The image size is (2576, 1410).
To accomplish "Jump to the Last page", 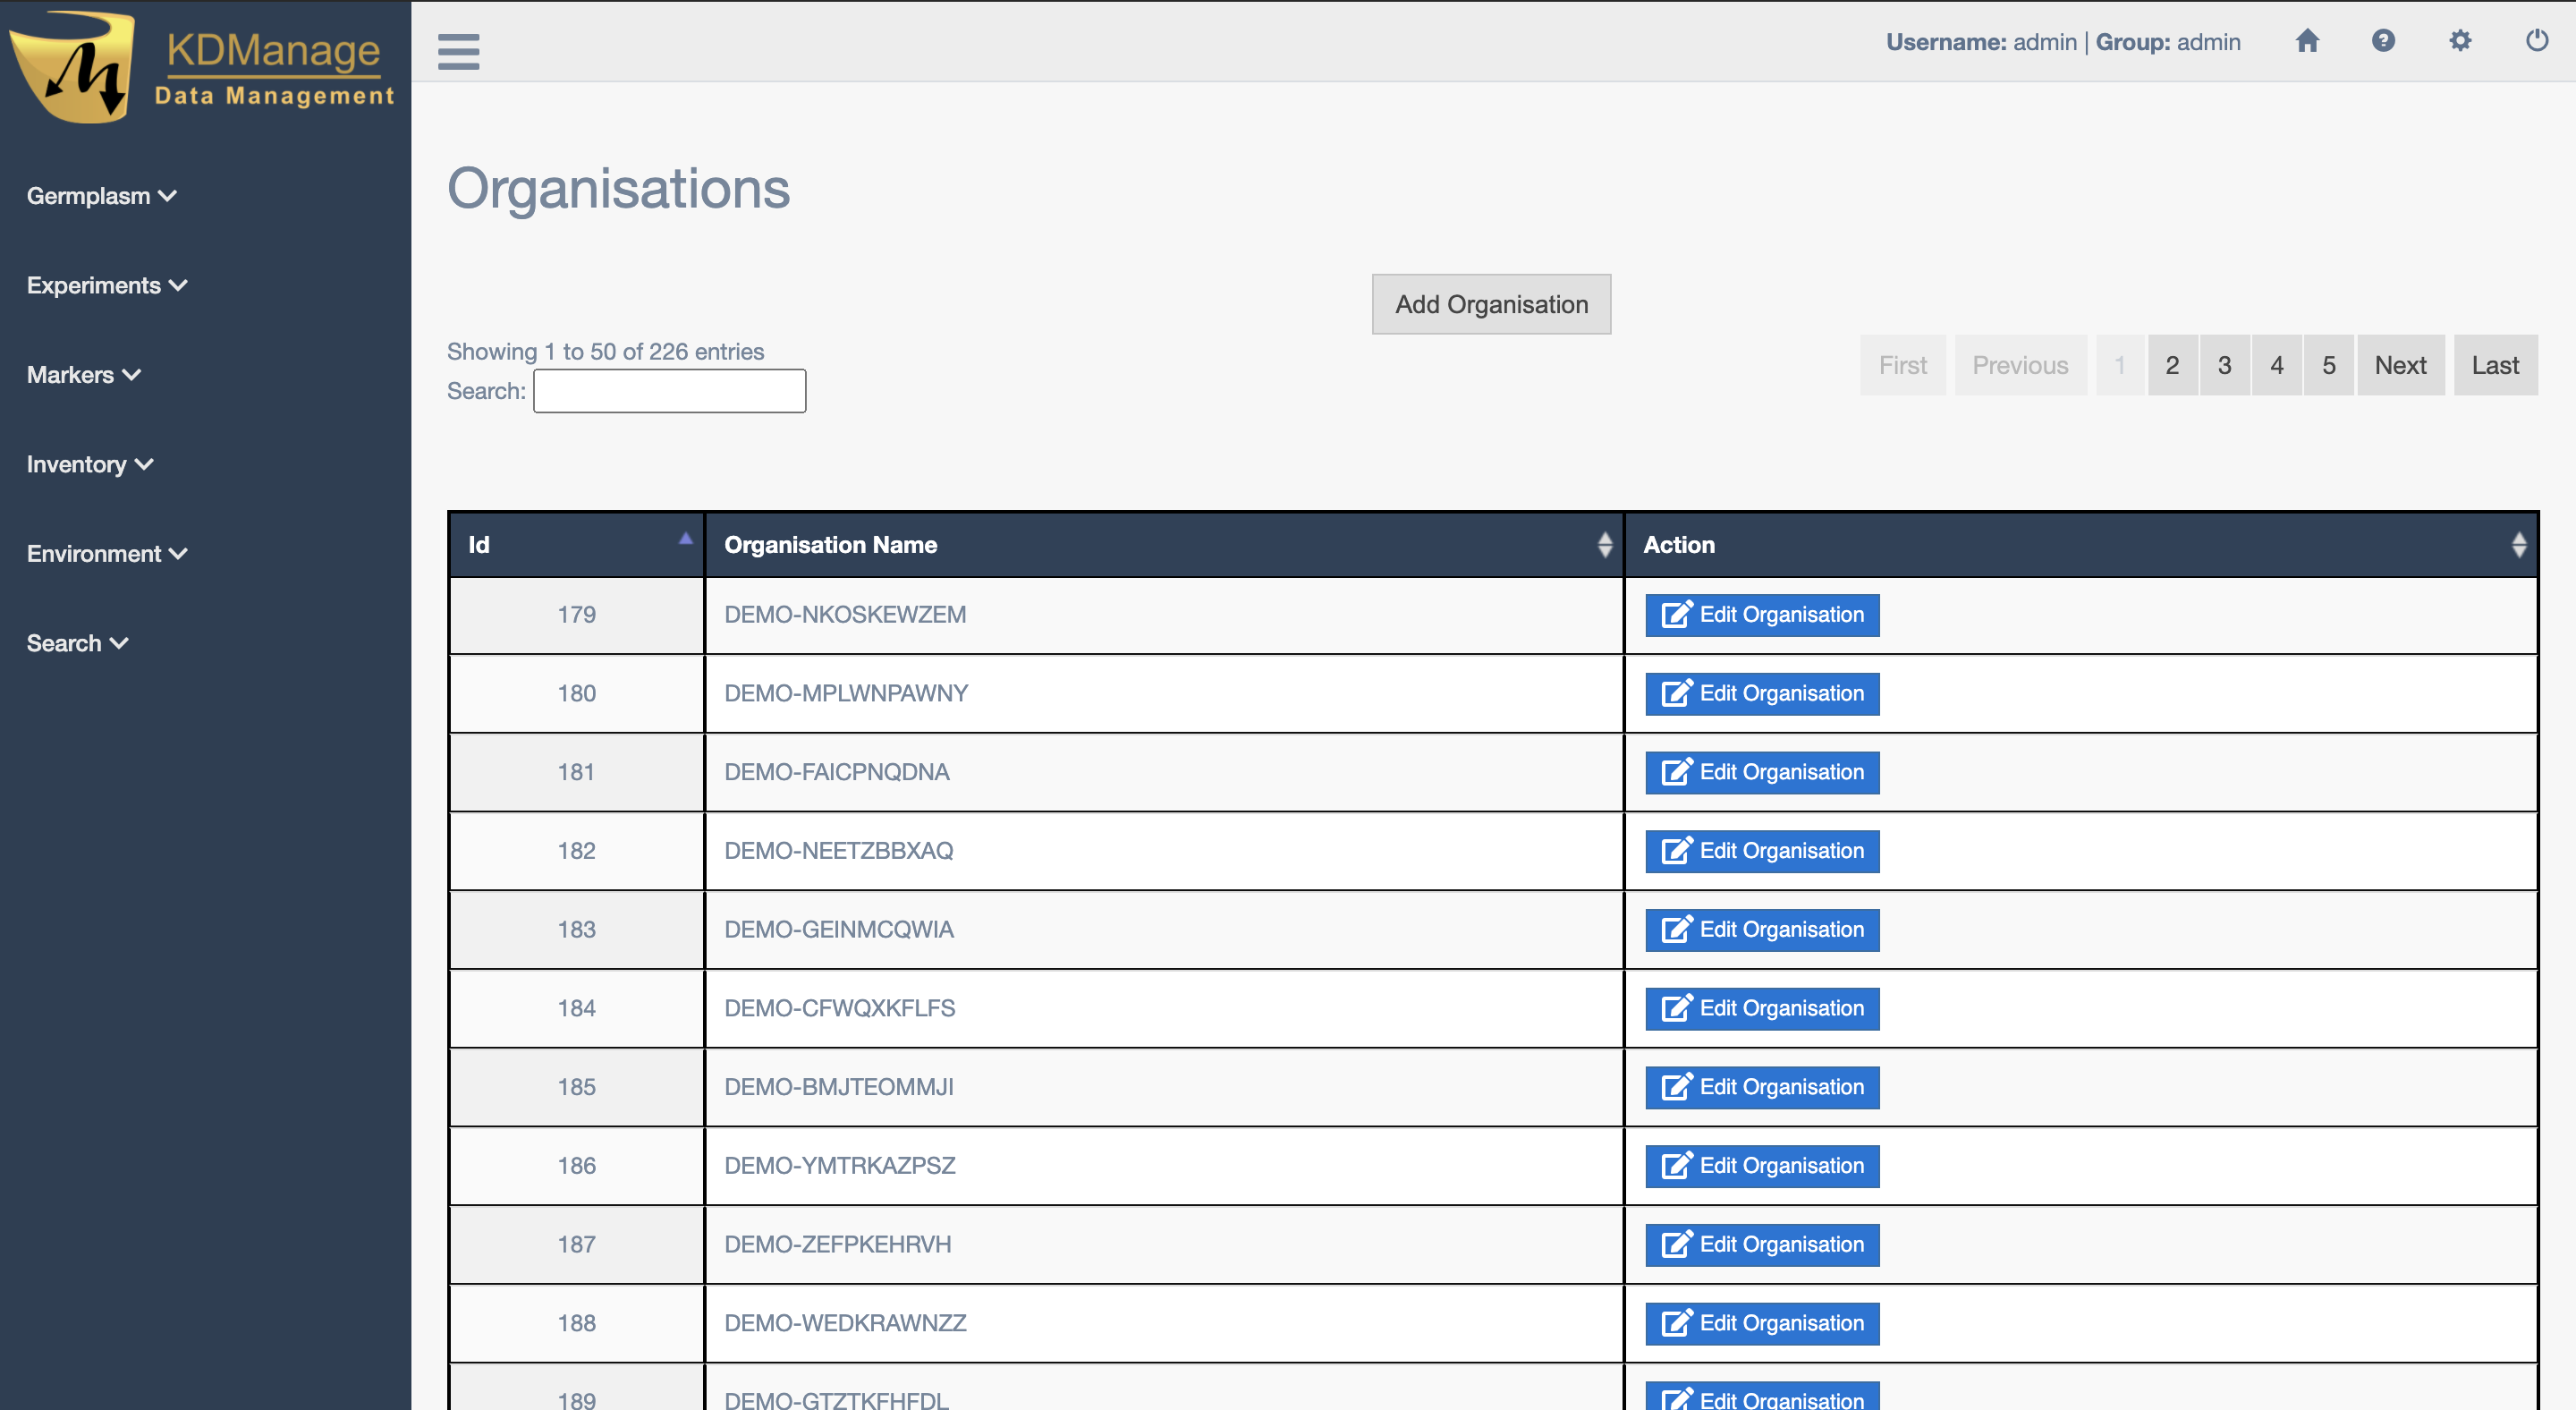I will [x=2494, y=365].
